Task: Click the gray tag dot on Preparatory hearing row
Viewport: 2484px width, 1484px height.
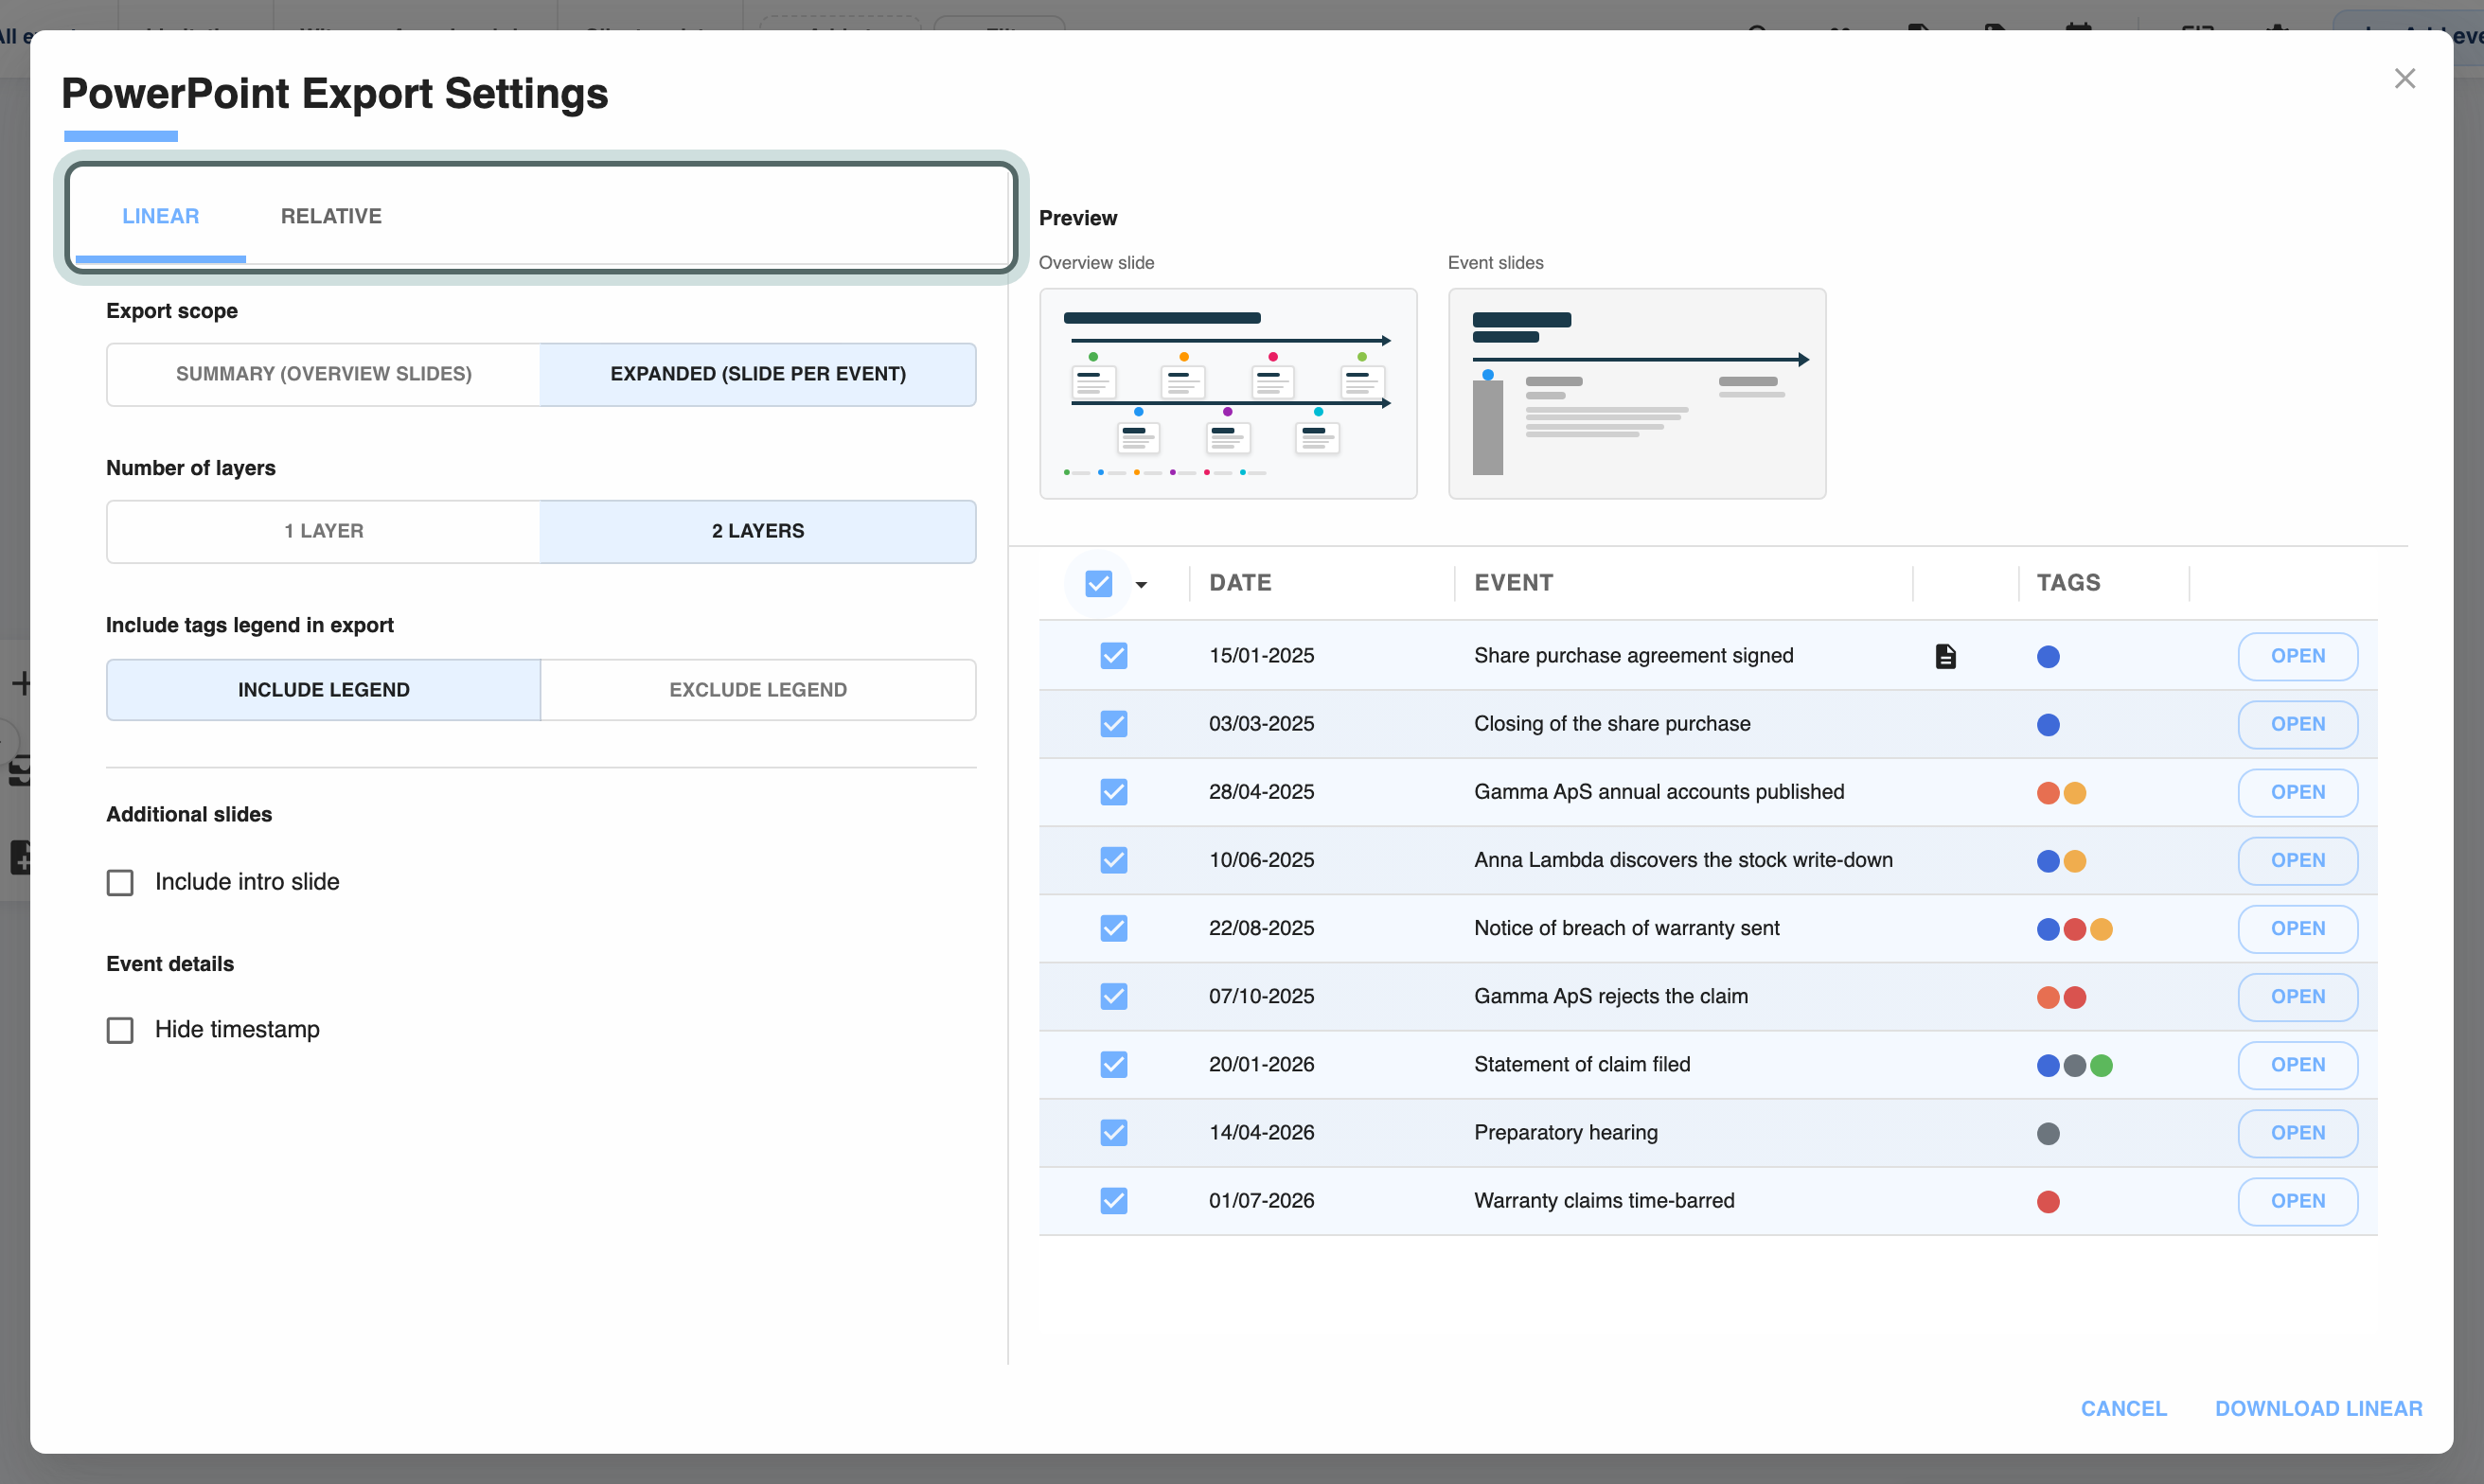Action: click(2047, 1134)
